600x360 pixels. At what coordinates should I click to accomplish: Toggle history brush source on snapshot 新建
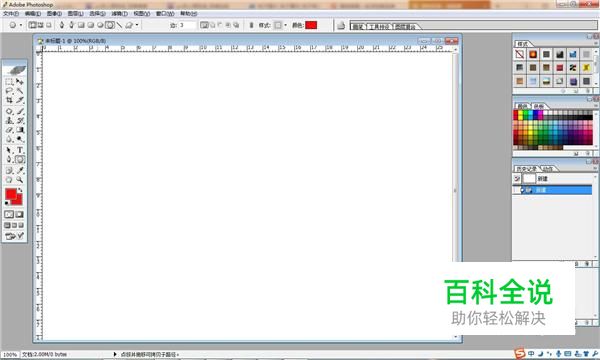click(517, 179)
